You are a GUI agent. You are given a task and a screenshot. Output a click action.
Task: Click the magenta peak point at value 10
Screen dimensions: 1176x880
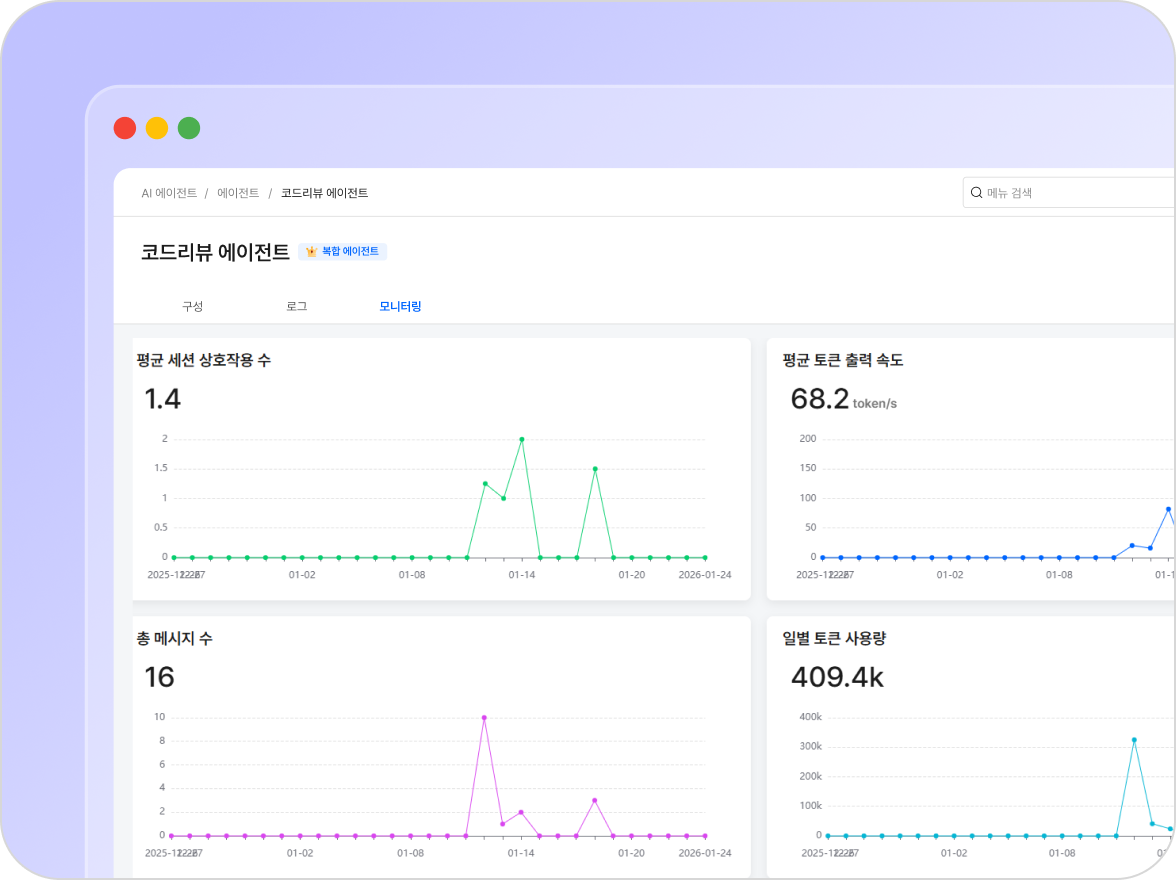pyautogui.click(x=484, y=717)
